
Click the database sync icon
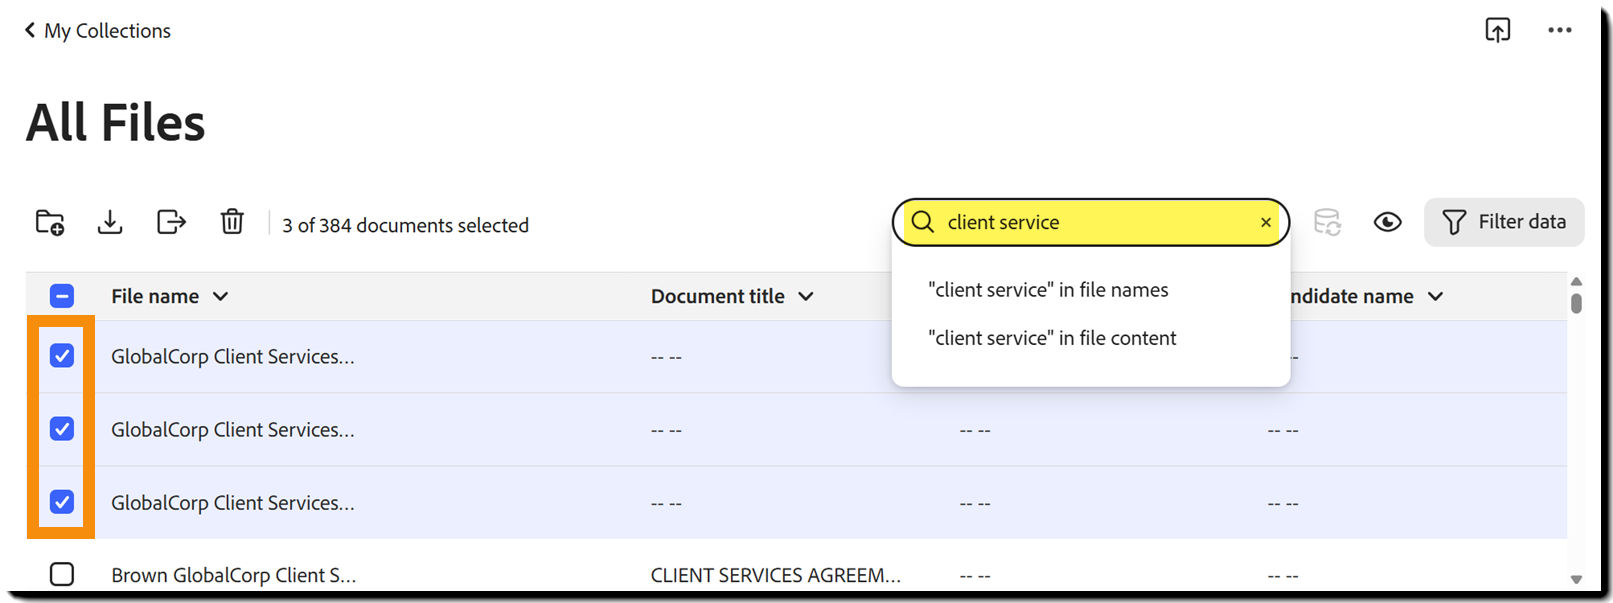pos(1327,222)
